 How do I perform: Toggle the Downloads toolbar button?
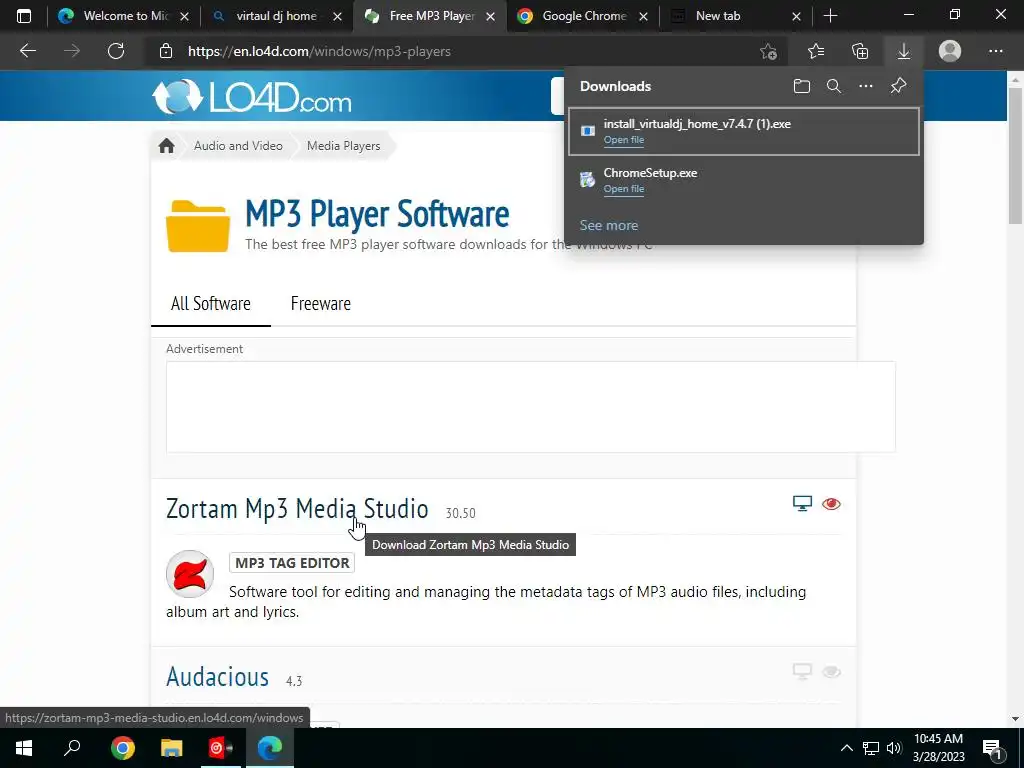coord(904,51)
